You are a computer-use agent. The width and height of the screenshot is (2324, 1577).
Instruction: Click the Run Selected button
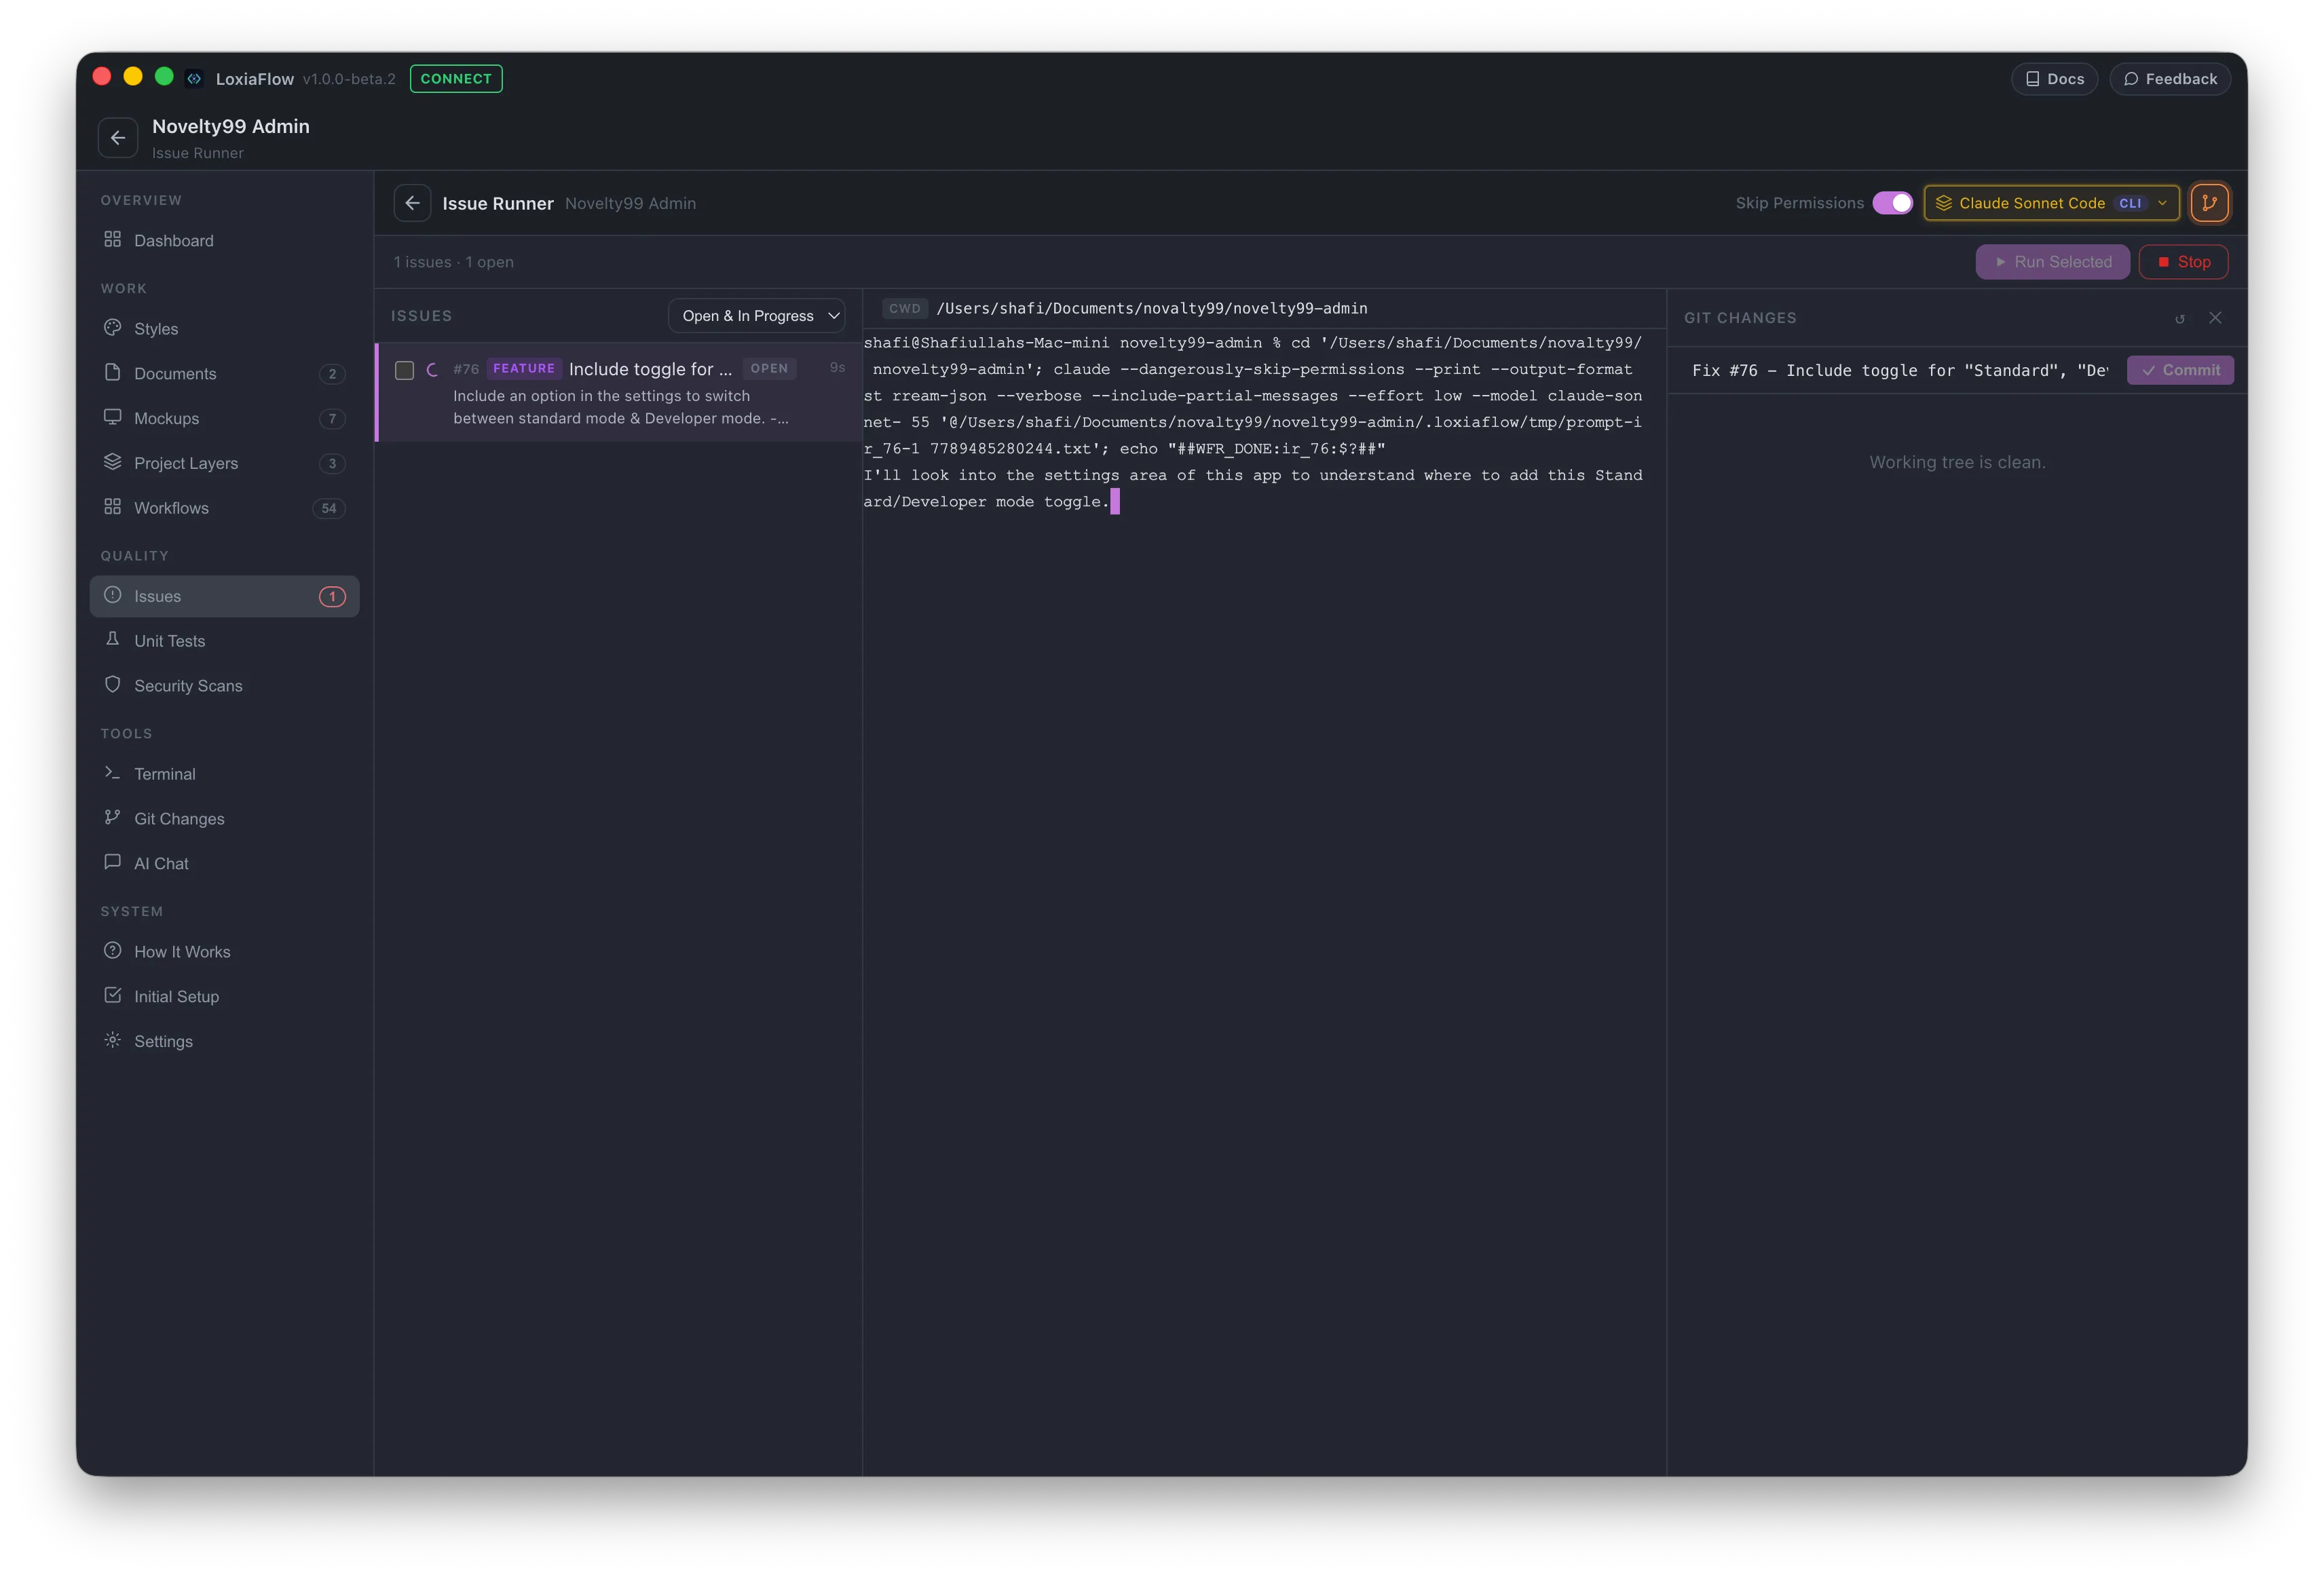[2052, 262]
